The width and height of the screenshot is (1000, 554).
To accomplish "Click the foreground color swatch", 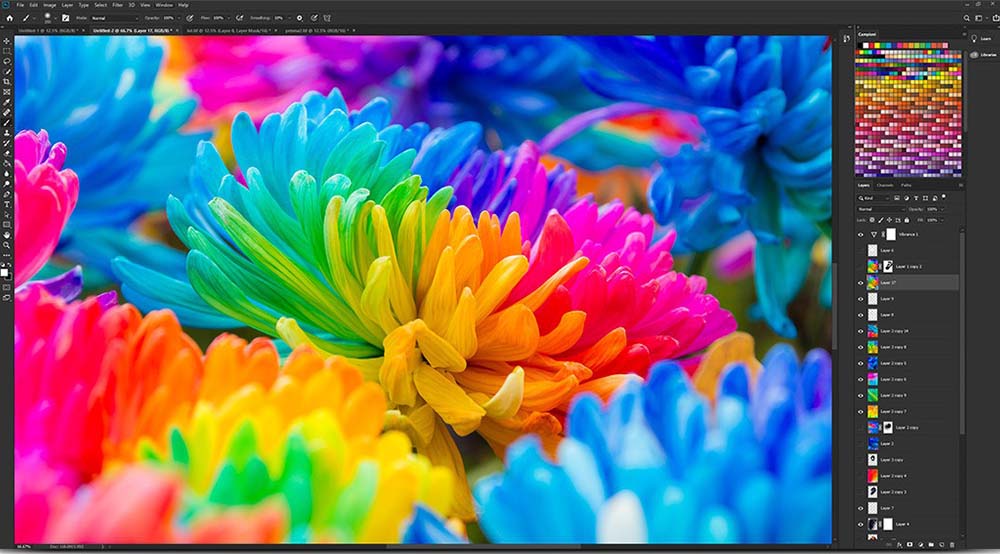I will pos(5,272).
